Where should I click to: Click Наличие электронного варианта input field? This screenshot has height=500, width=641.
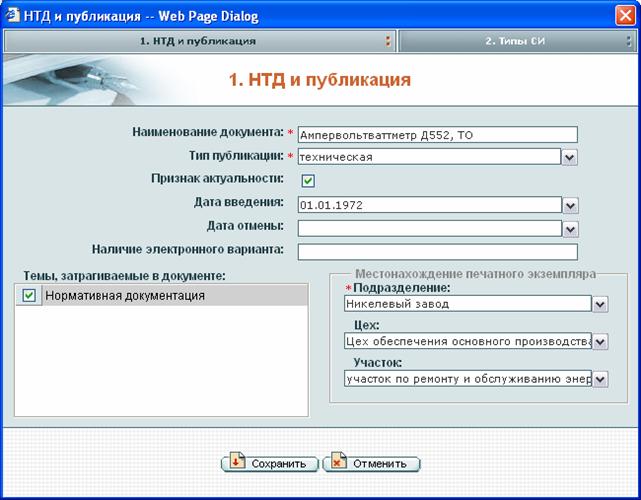click(x=437, y=252)
